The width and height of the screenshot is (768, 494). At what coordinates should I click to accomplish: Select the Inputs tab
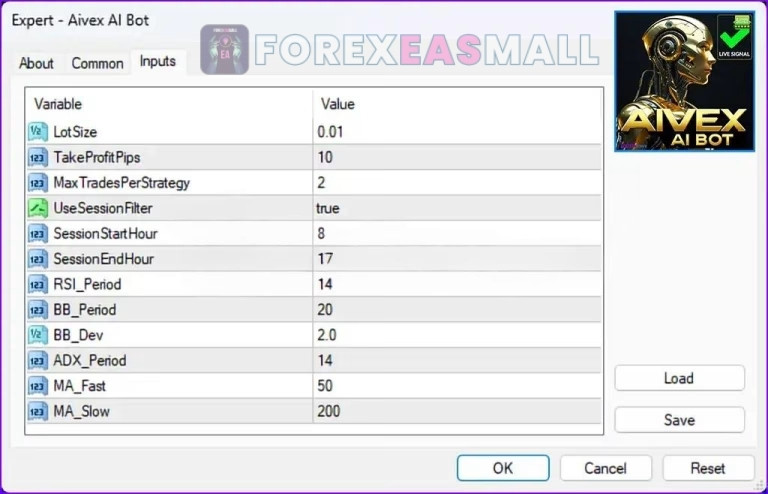coord(158,61)
